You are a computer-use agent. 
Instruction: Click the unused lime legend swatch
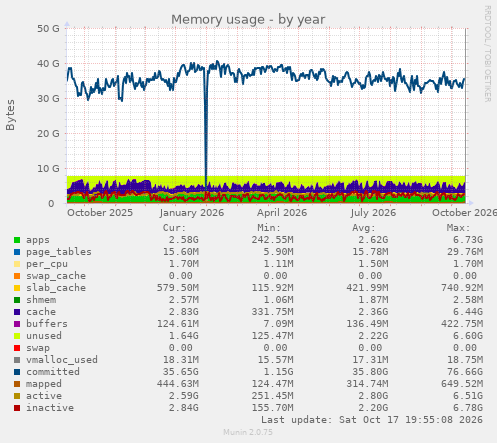[17, 336]
